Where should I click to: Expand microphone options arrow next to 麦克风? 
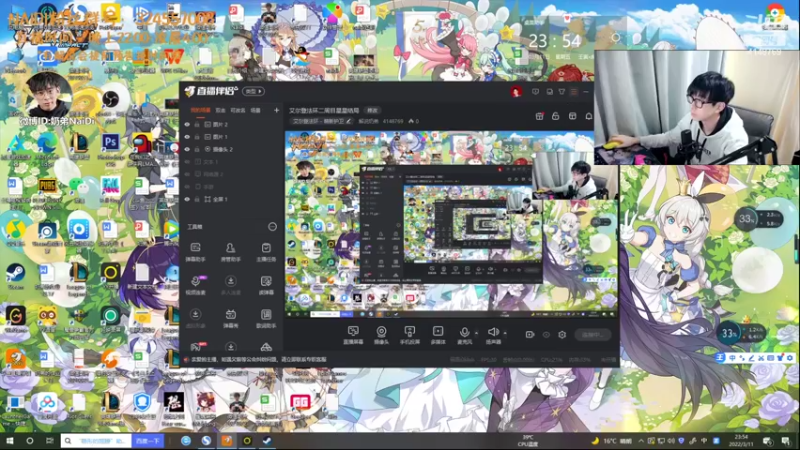click(x=477, y=333)
